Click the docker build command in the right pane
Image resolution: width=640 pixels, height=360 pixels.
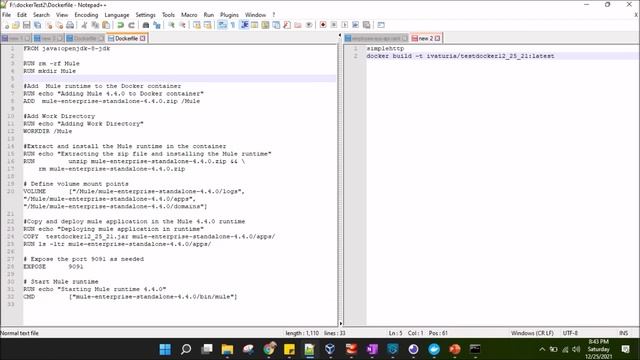[460, 56]
